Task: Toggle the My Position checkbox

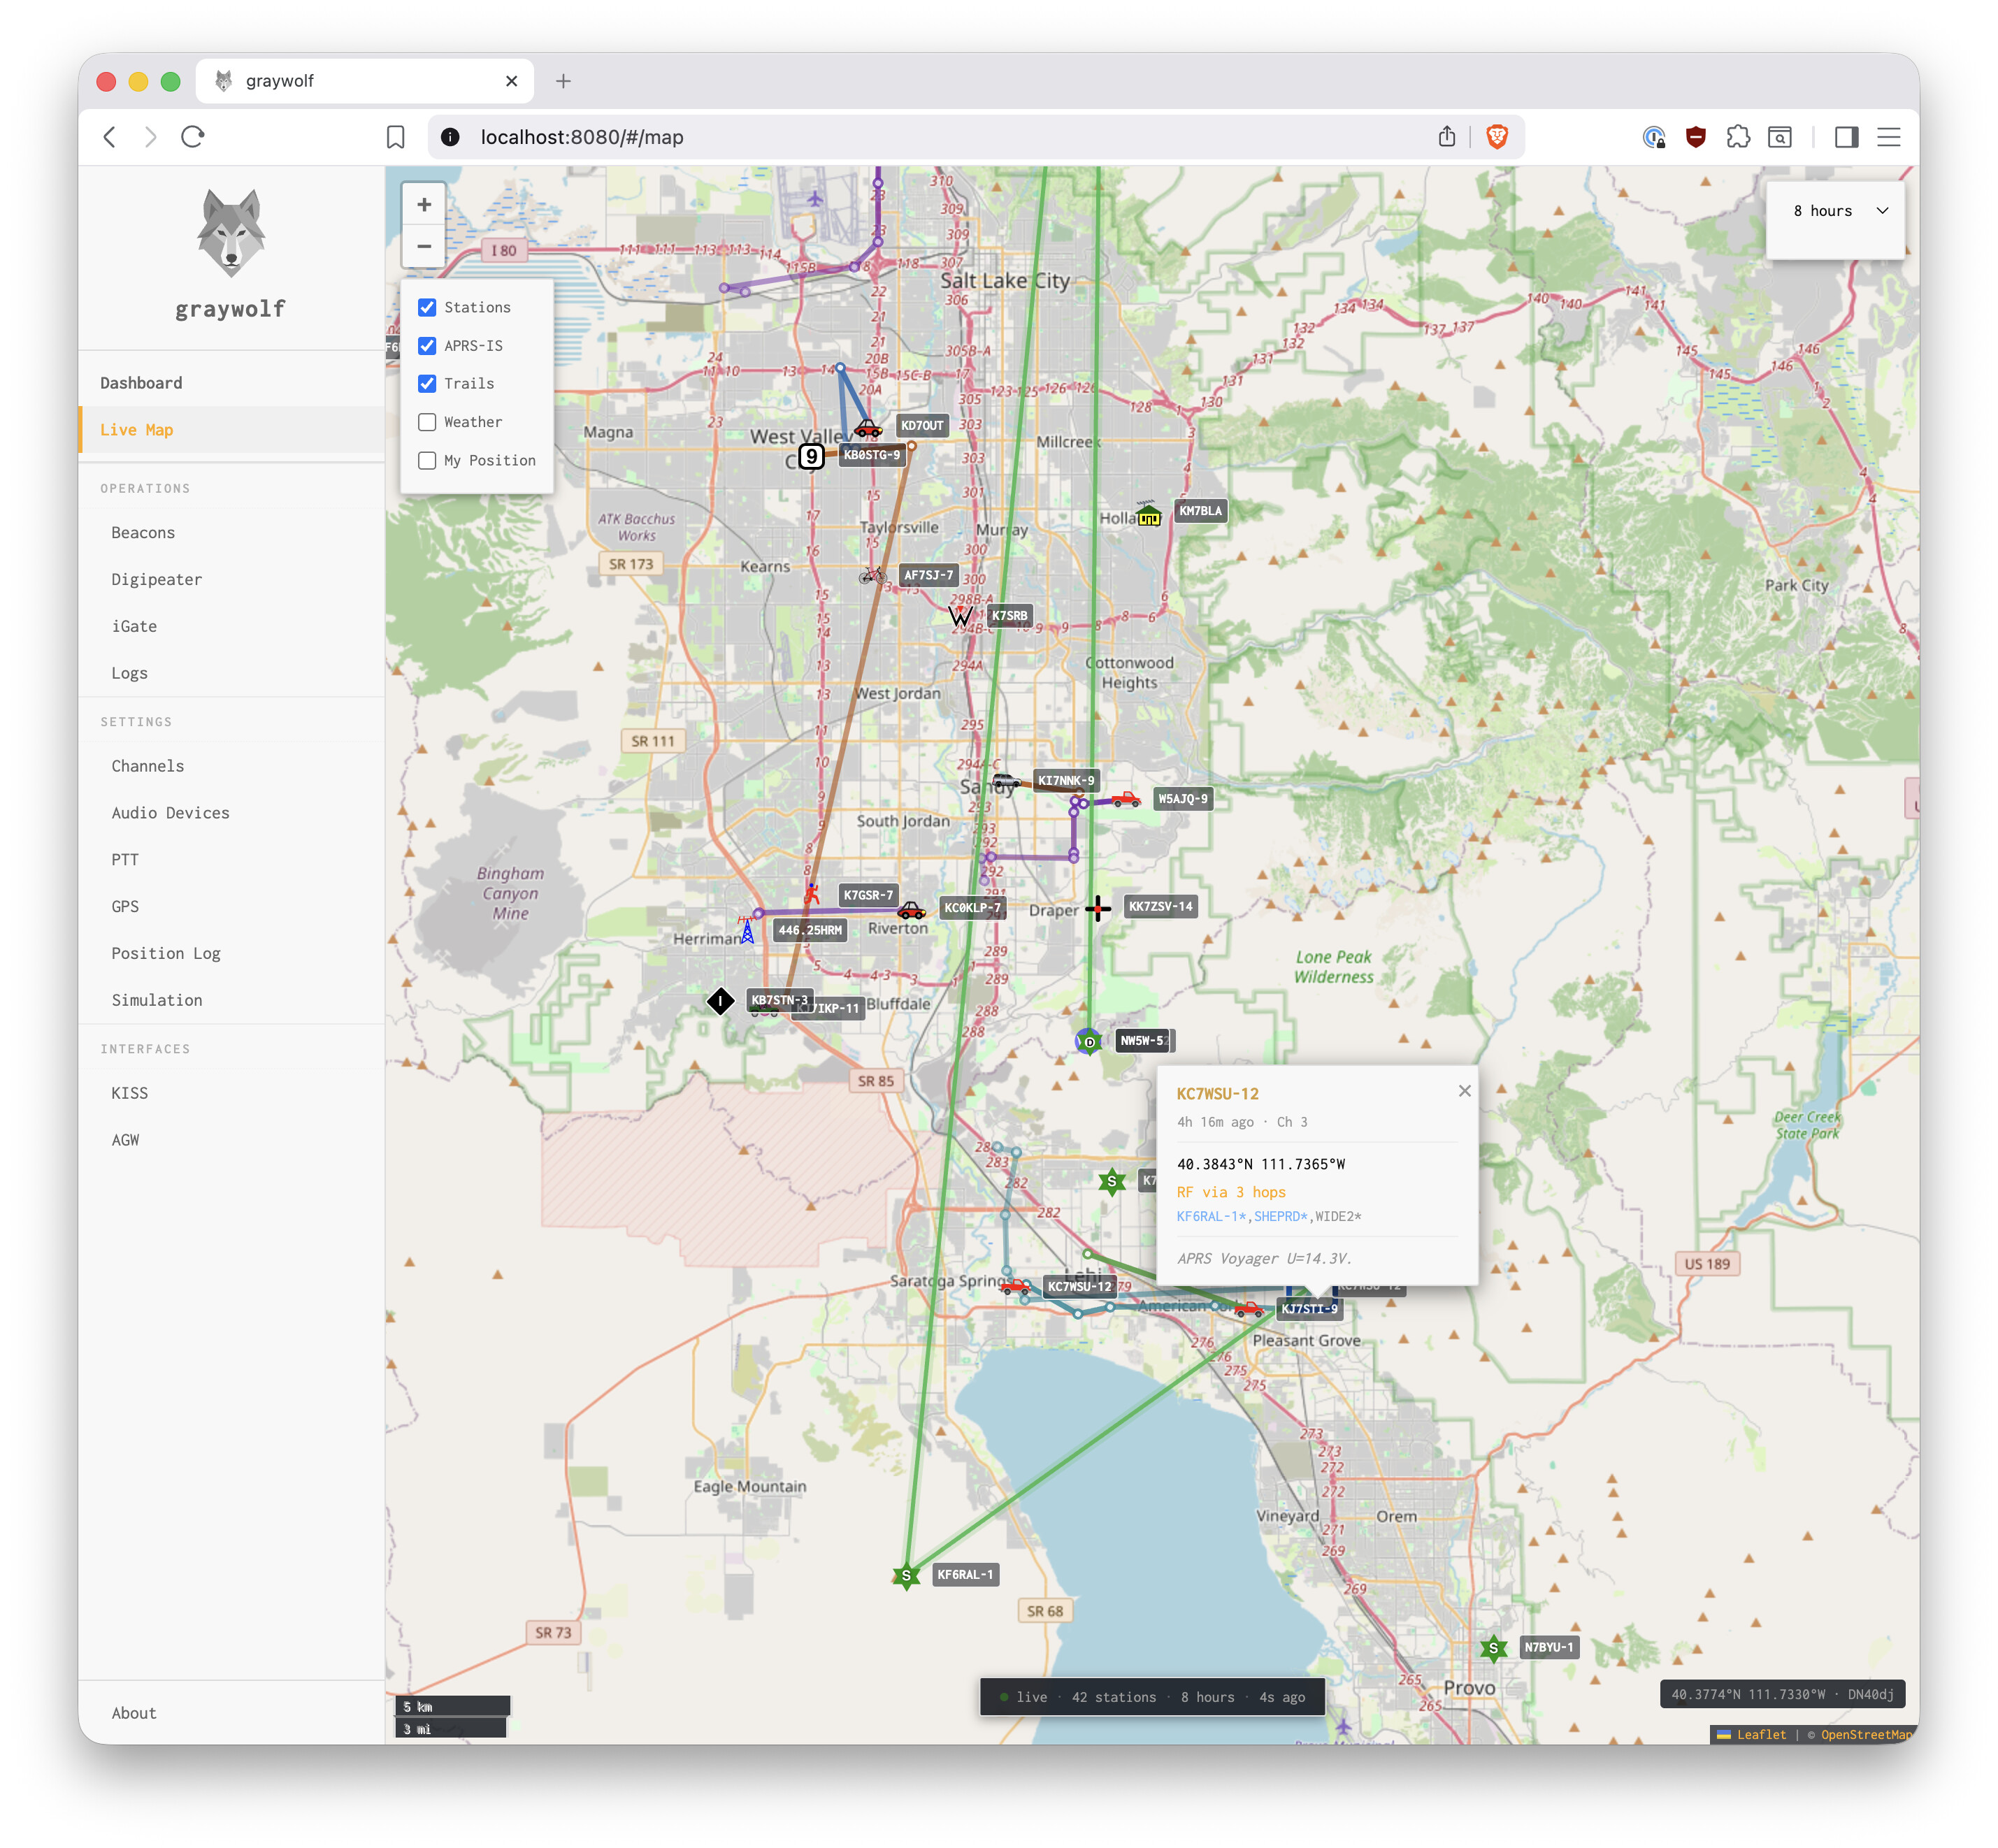Action: coord(427,460)
